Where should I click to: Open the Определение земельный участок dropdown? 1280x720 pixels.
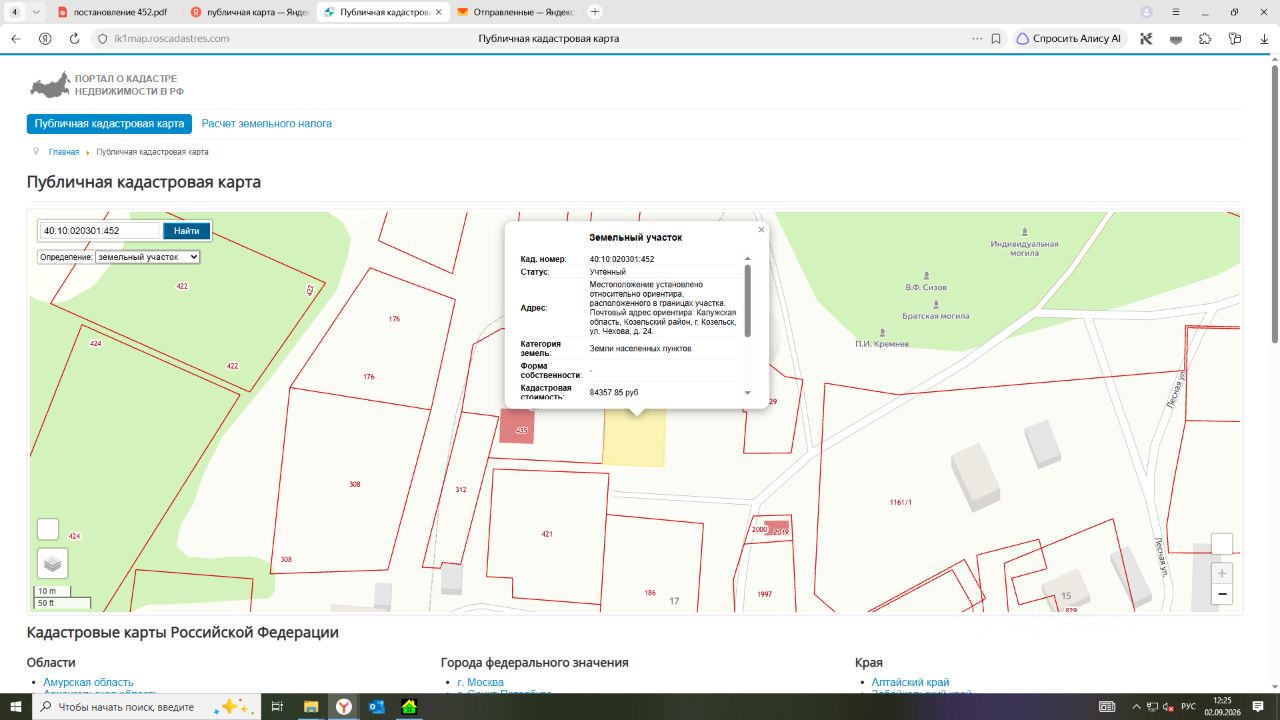147,257
